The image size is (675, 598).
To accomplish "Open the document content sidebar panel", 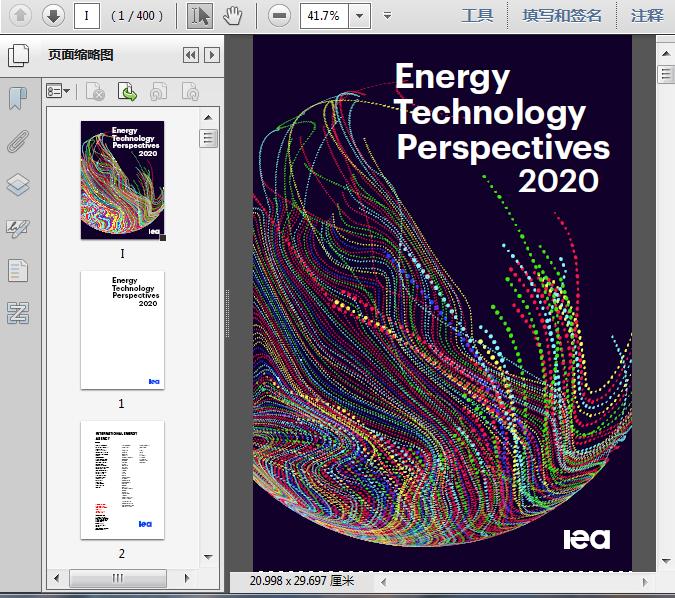I will 18,271.
